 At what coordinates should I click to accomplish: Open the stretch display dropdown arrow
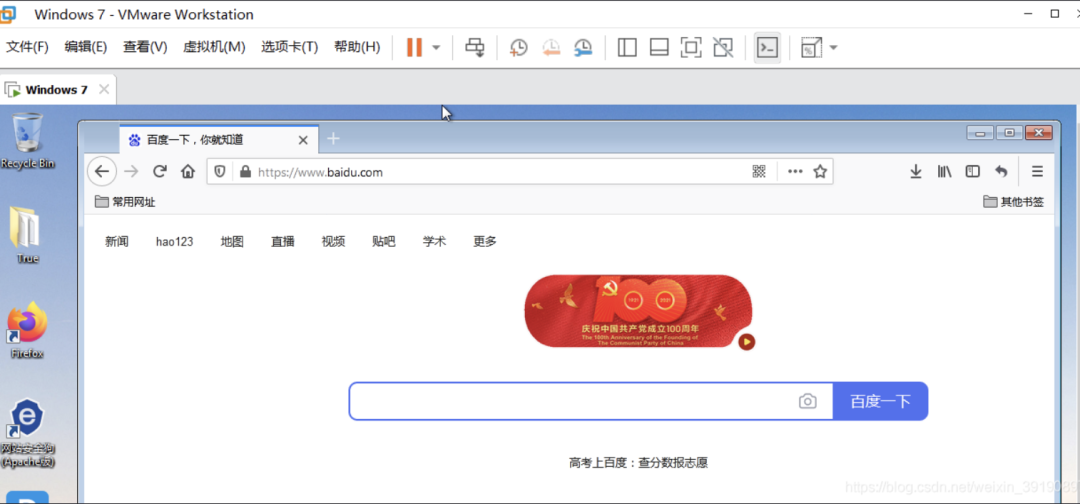coord(833,48)
